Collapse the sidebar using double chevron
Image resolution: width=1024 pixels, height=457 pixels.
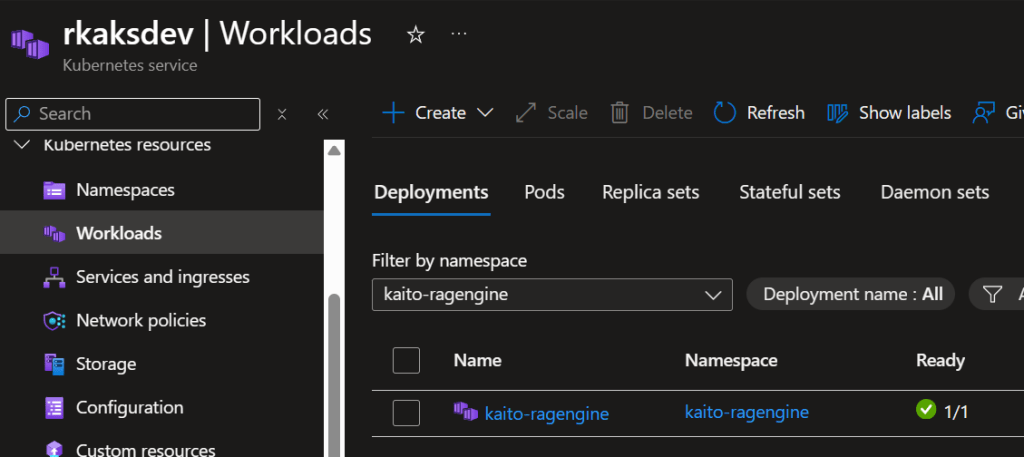click(323, 114)
